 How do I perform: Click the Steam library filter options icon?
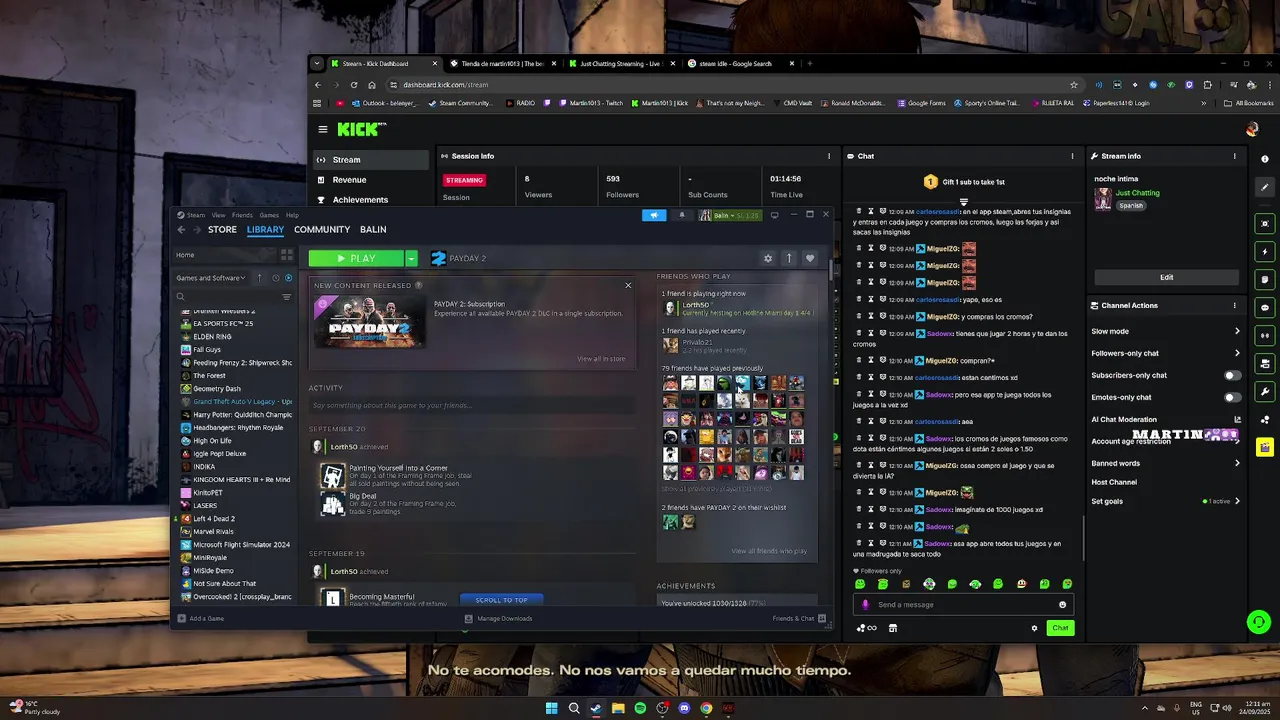coord(286,297)
